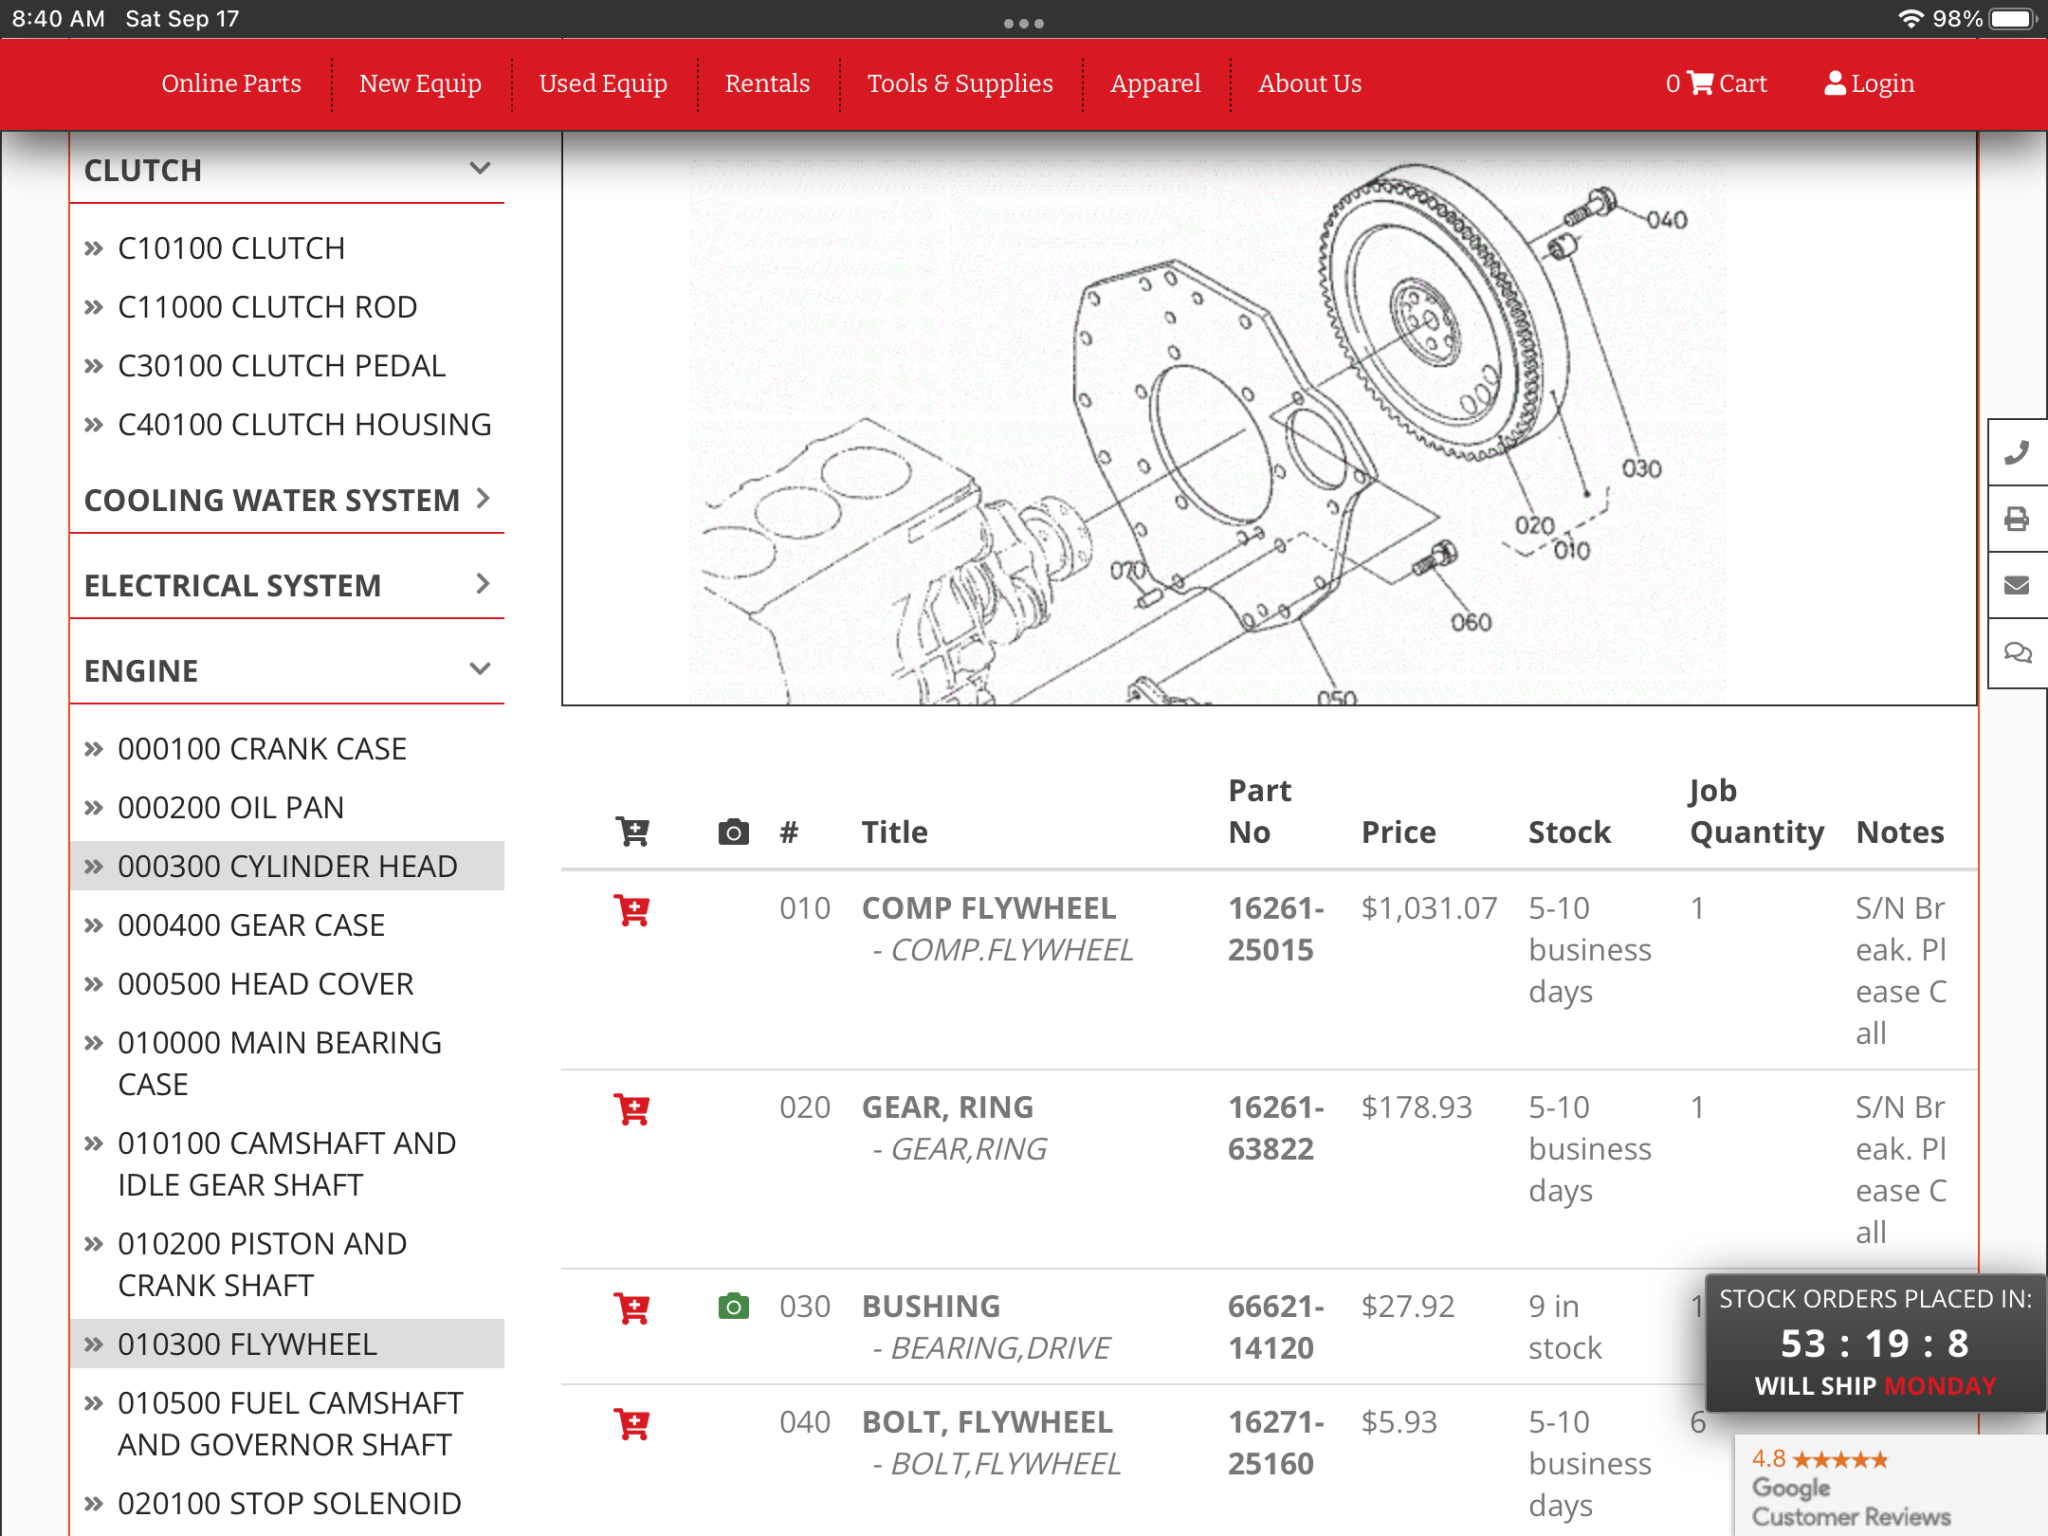
Task: Open BUSHING part title
Action: pos(931,1306)
